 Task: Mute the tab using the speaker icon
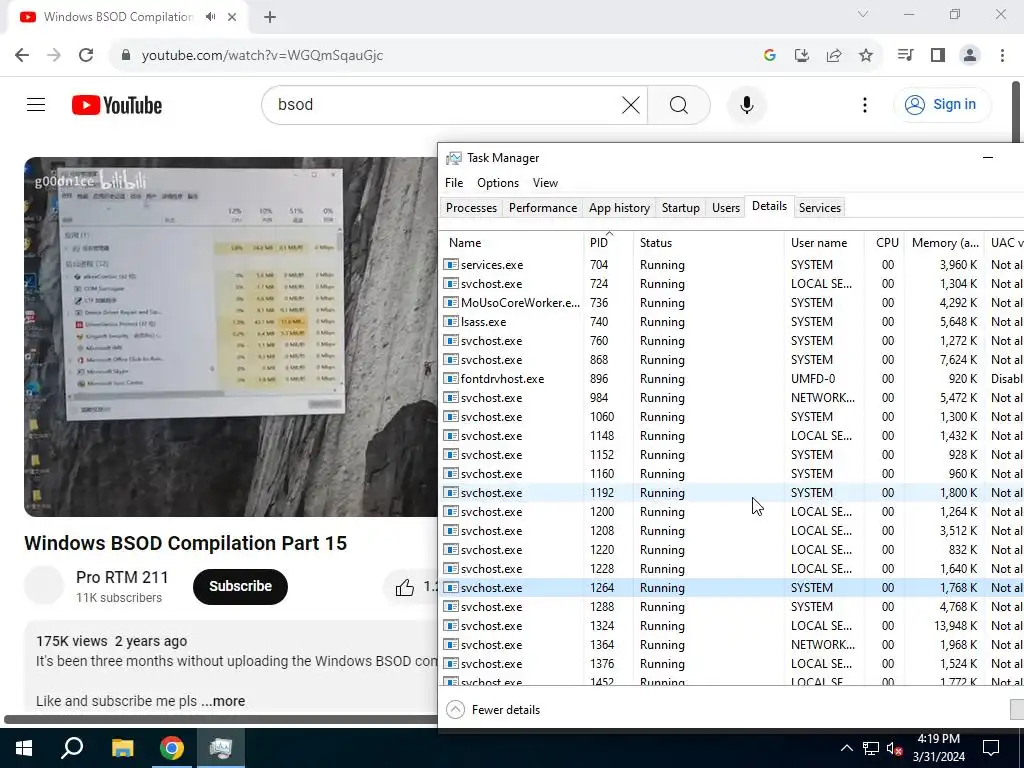coord(210,17)
